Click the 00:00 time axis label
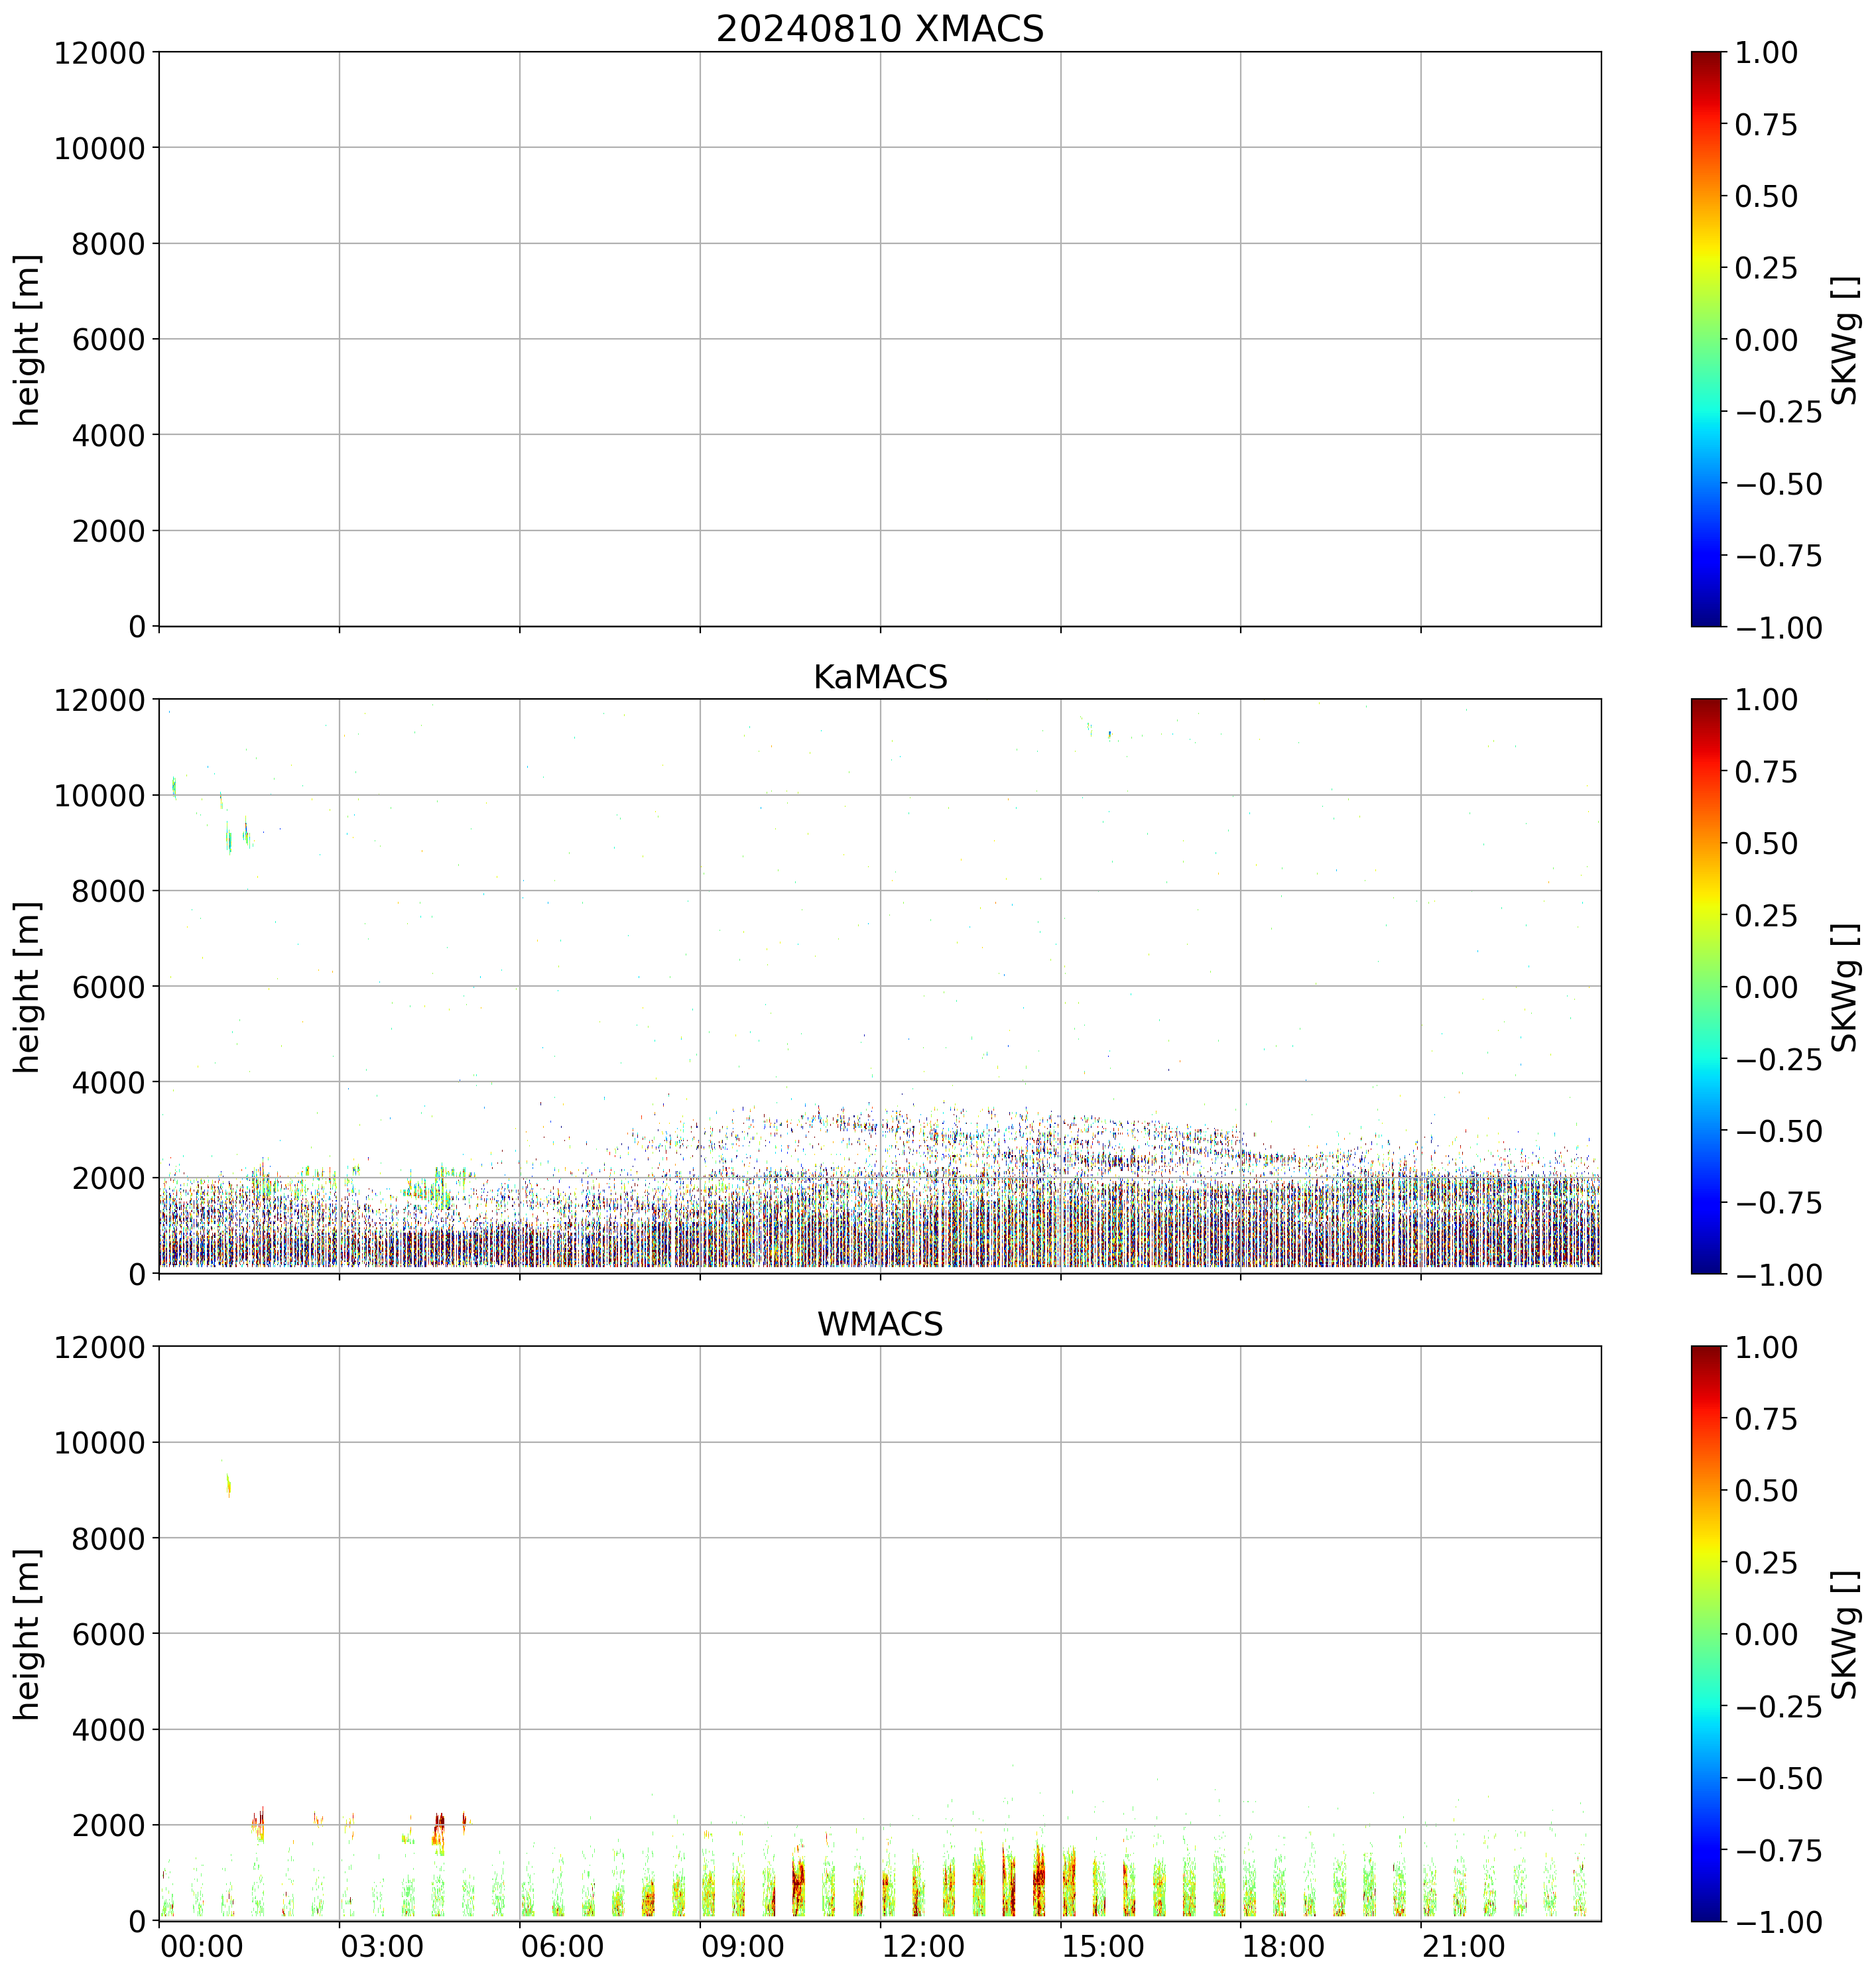 (202, 1947)
